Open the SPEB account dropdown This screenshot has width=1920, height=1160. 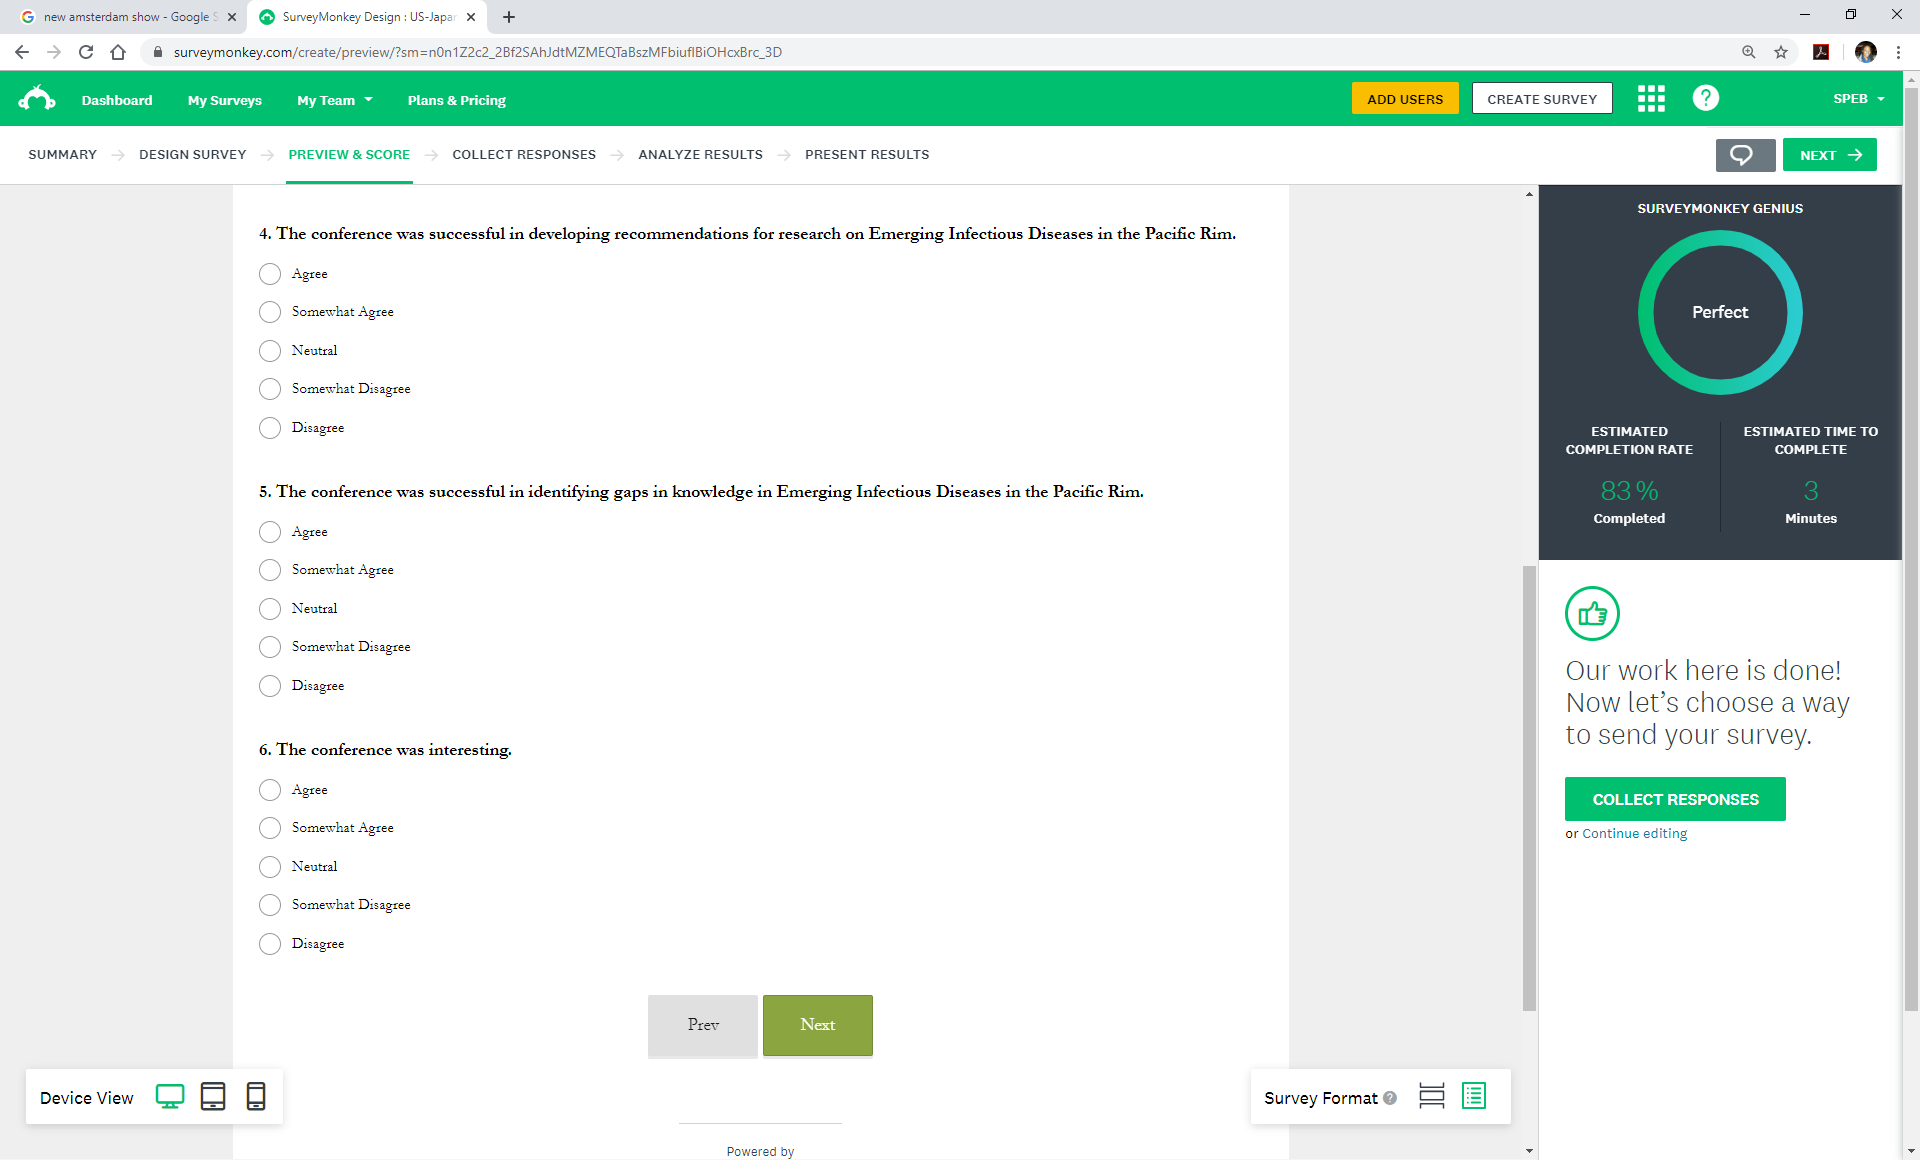tap(1858, 99)
